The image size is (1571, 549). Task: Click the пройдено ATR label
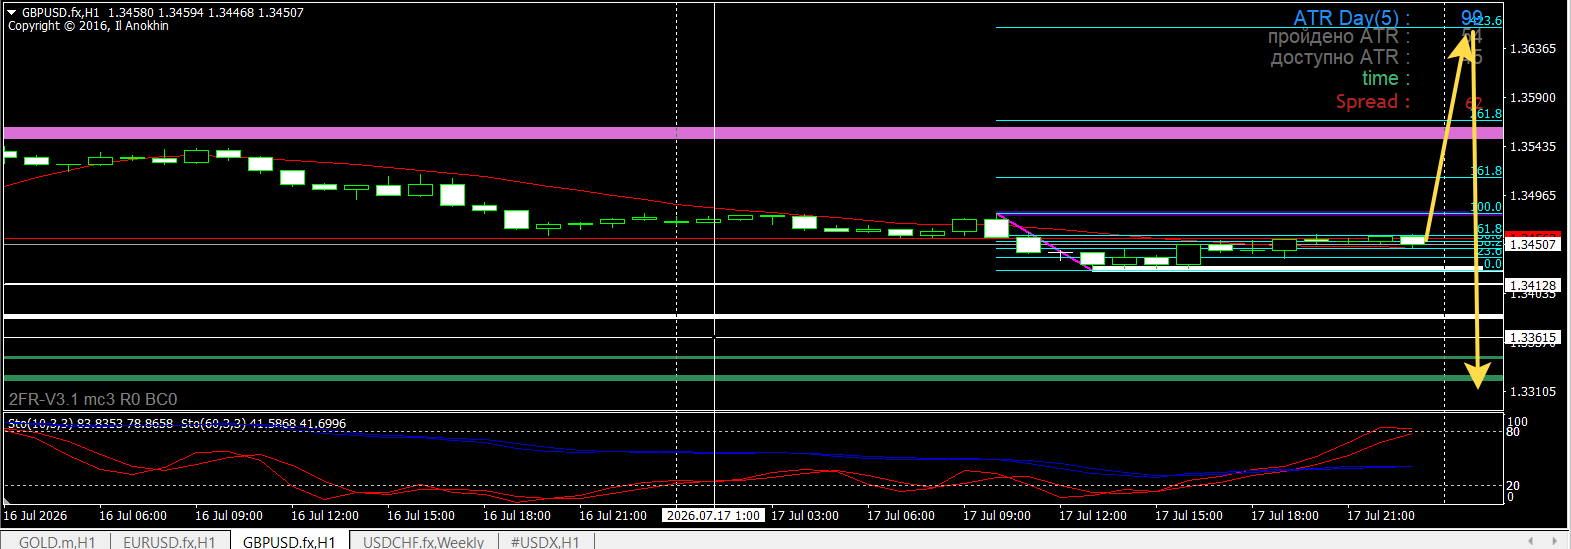(x=1339, y=36)
